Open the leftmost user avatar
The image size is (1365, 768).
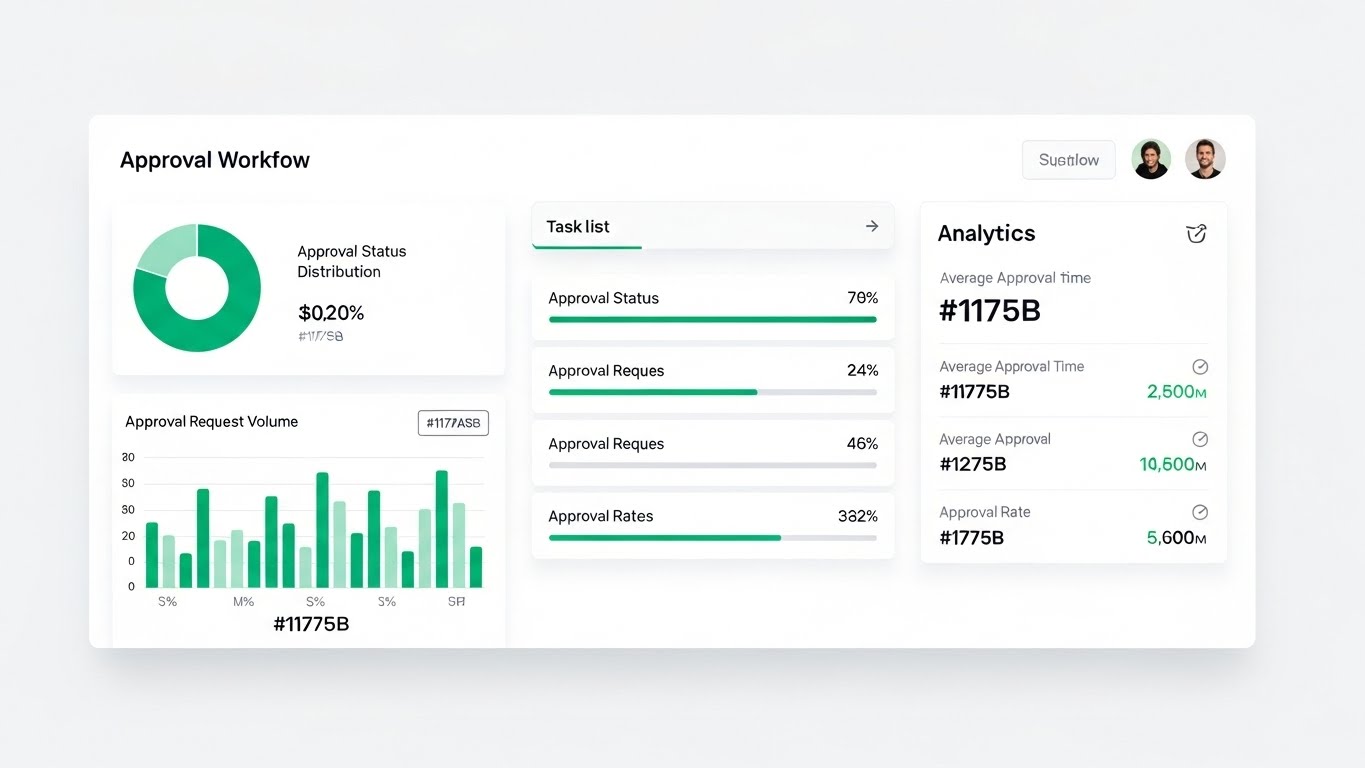pos(1151,158)
